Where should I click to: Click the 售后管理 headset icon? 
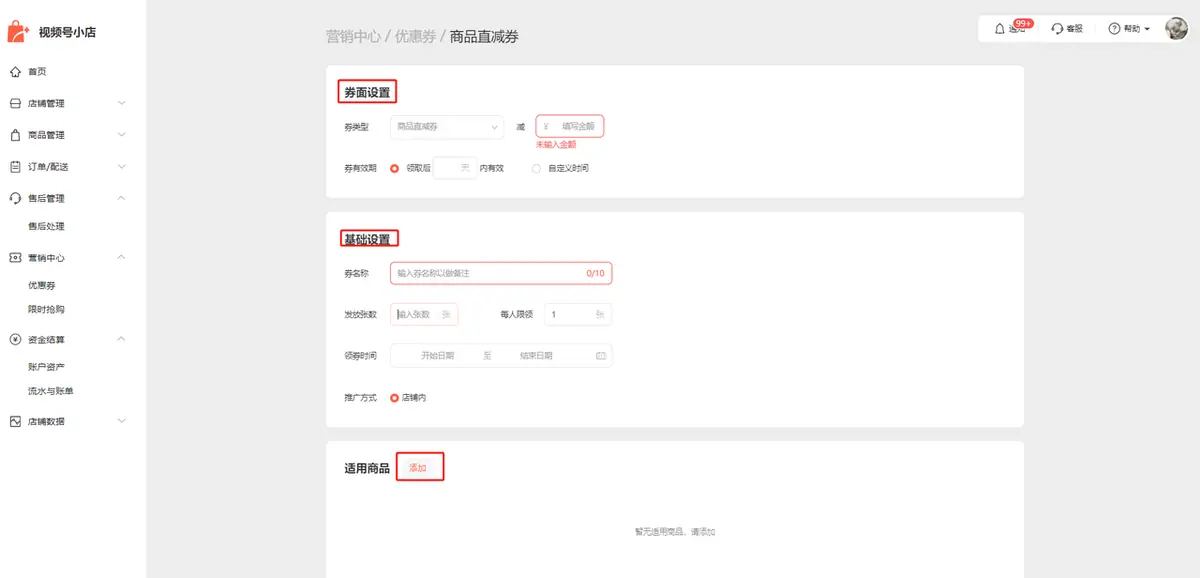tap(15, 198)
